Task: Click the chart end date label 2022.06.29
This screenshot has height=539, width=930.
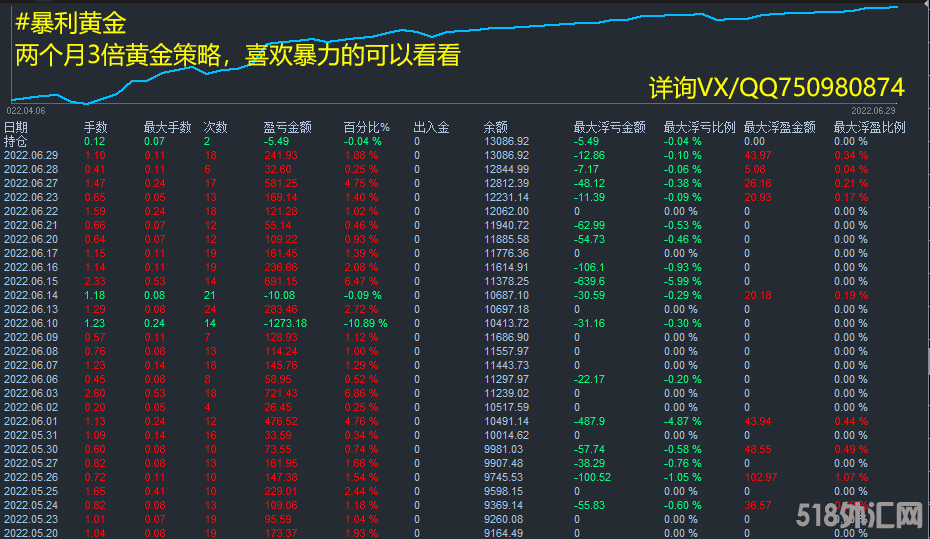Action: tap(873, 111)
